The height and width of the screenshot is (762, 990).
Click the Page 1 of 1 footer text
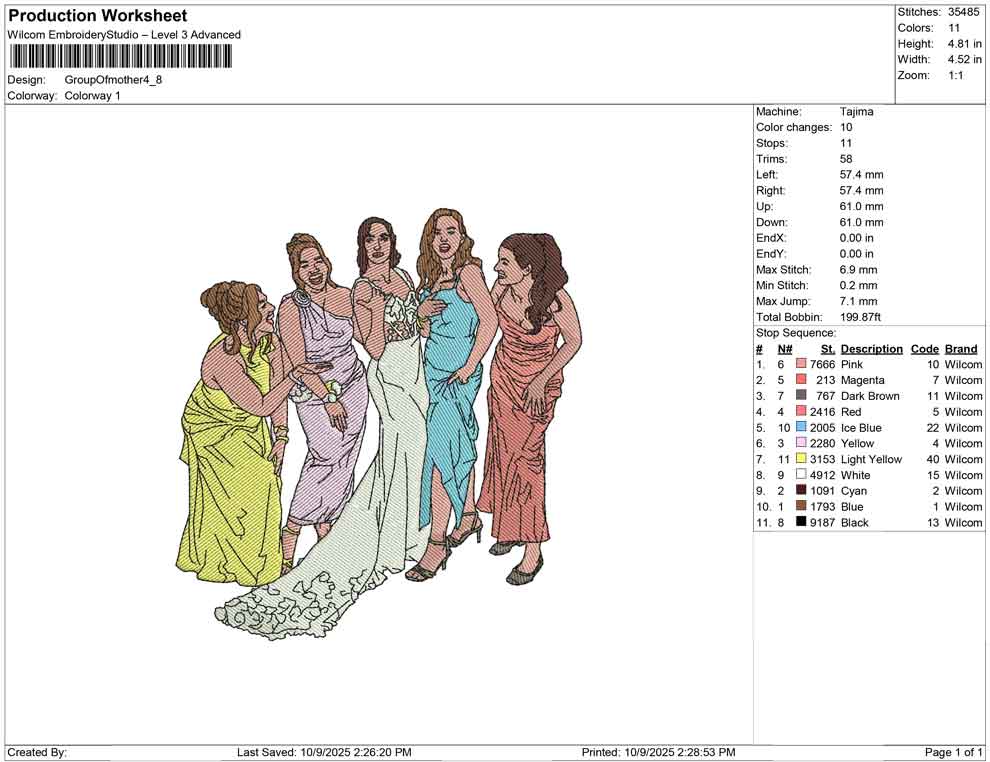[x=954, y=752]
